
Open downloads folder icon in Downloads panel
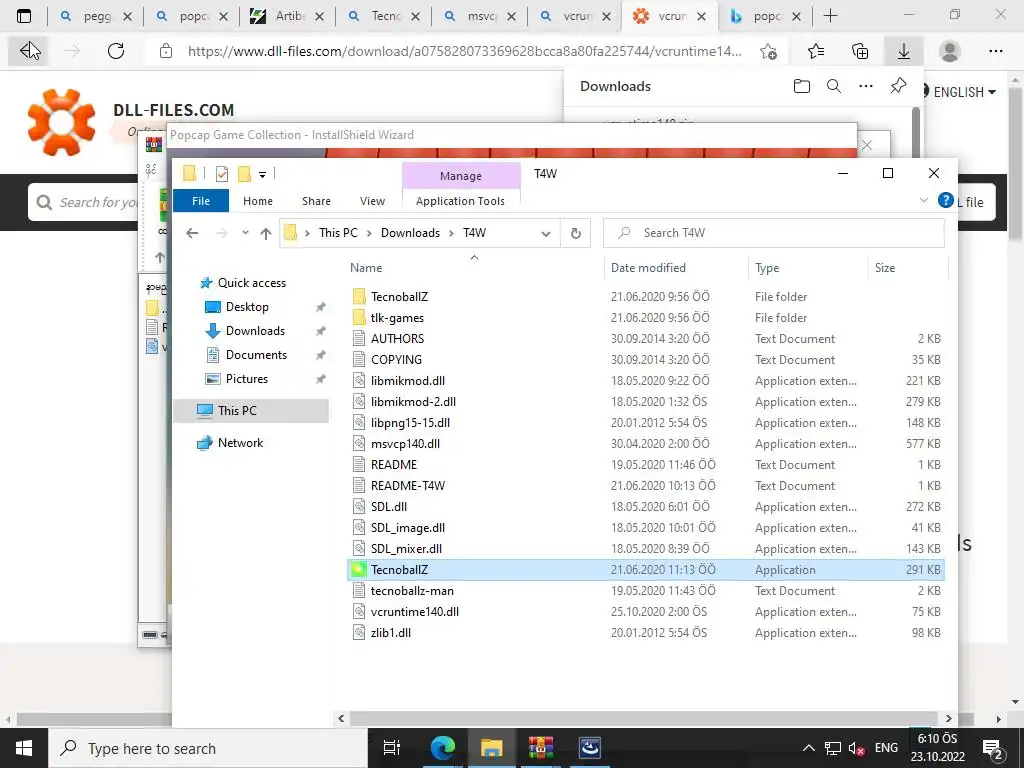point(801,86)
